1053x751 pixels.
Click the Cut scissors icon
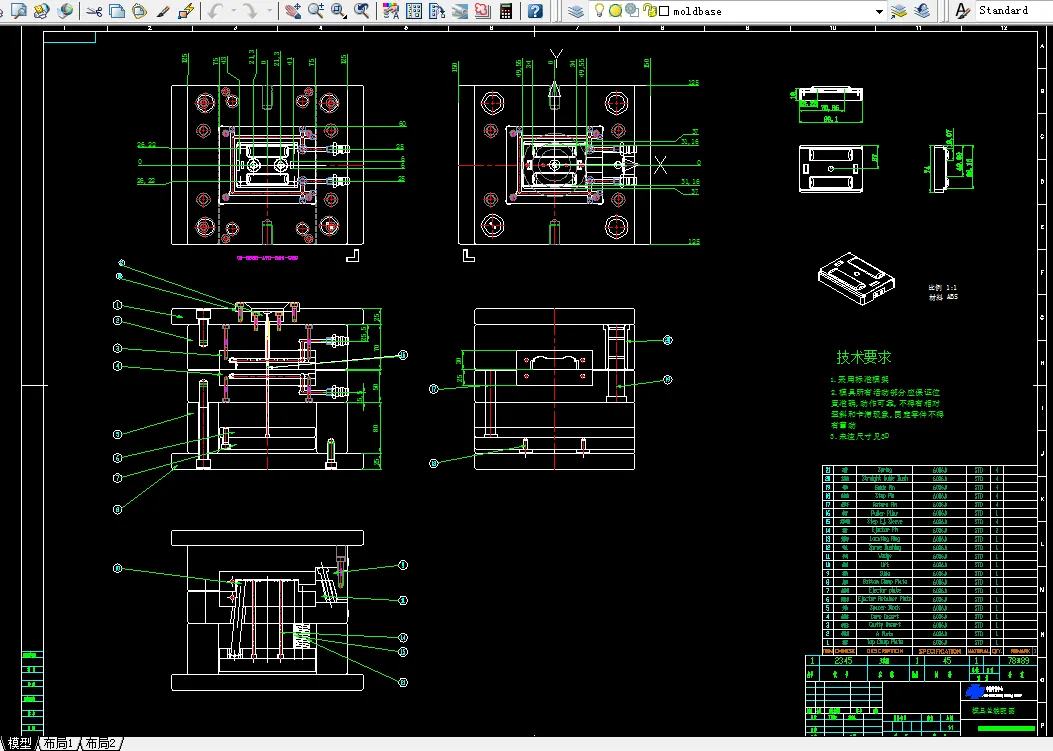(94, 10)
